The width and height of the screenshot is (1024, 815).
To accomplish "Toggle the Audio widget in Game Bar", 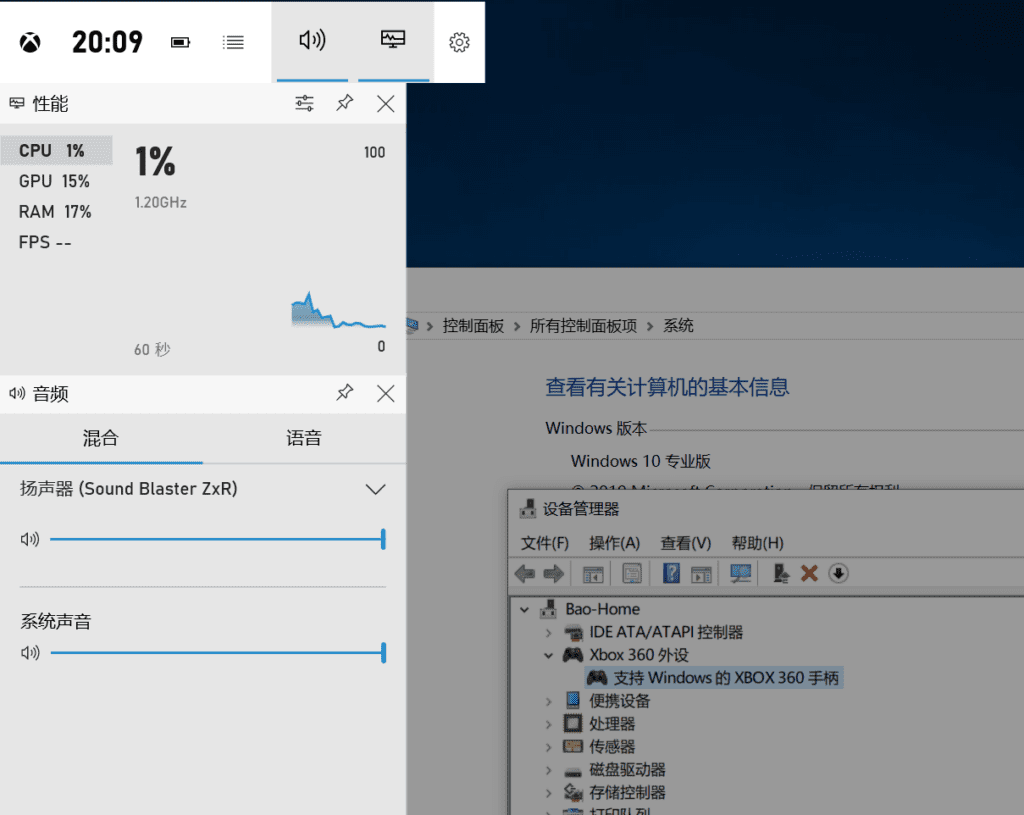I will (x=312, y=41).
